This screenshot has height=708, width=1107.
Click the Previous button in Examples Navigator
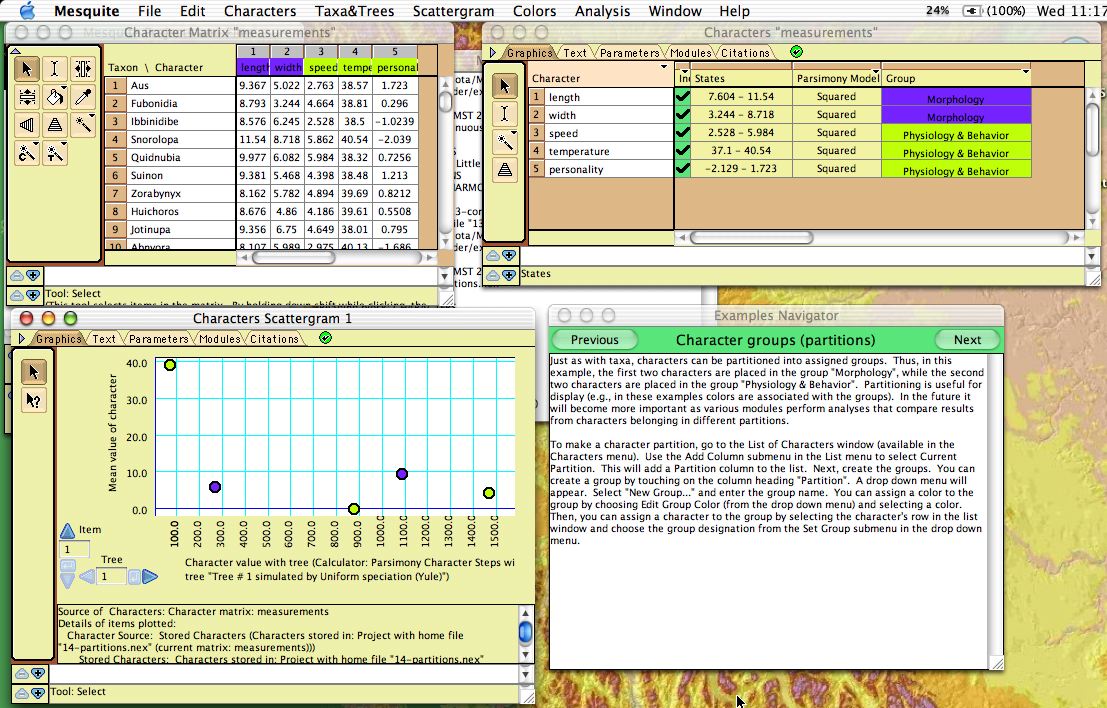(594, 339)
